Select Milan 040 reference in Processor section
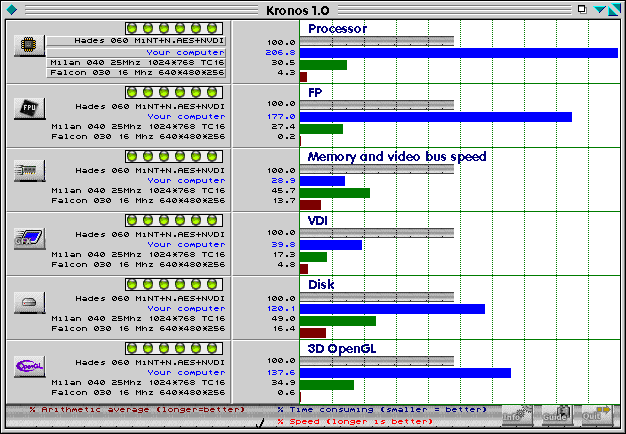Viewport: 626px width, 434px height. [137, 63]
